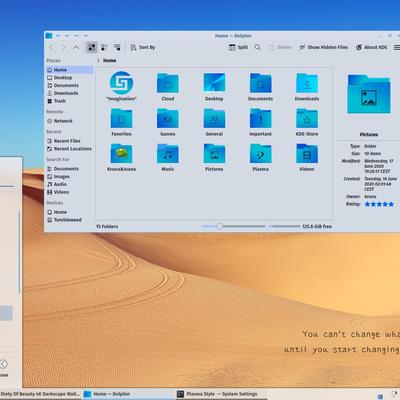Select Home under Devices
The width and height of the screenshot is (400, 400).
coord(69,212)
